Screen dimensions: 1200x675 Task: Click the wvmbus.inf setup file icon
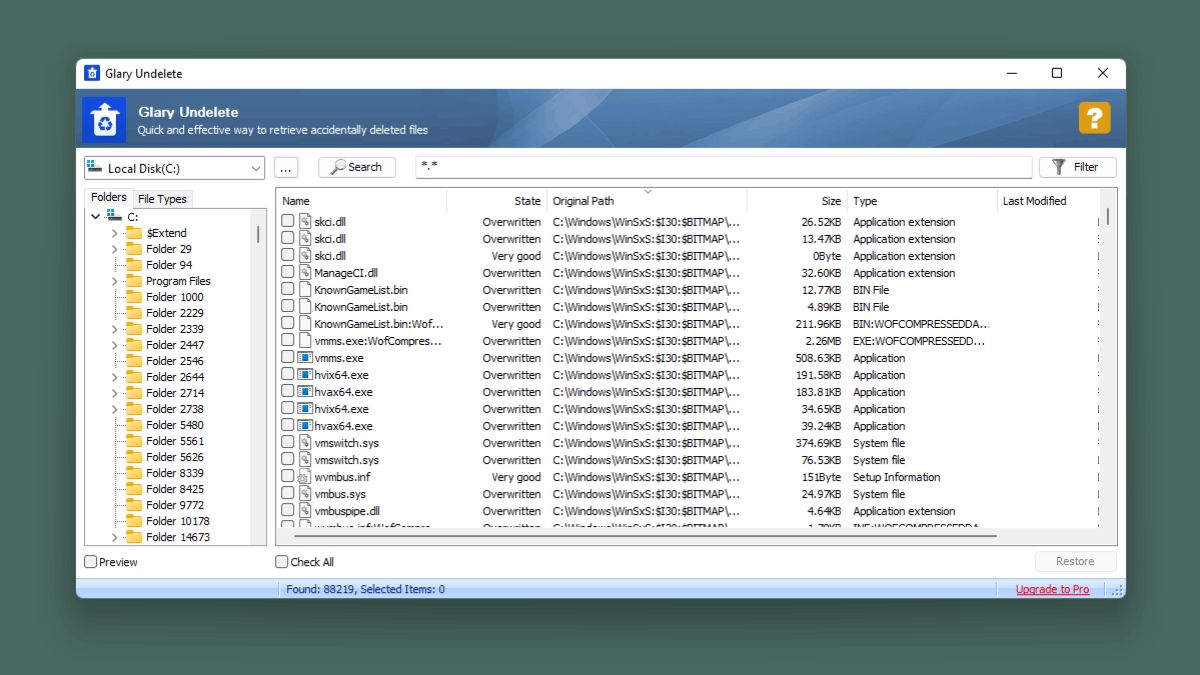pyautogui.click(x=305, y=477)
